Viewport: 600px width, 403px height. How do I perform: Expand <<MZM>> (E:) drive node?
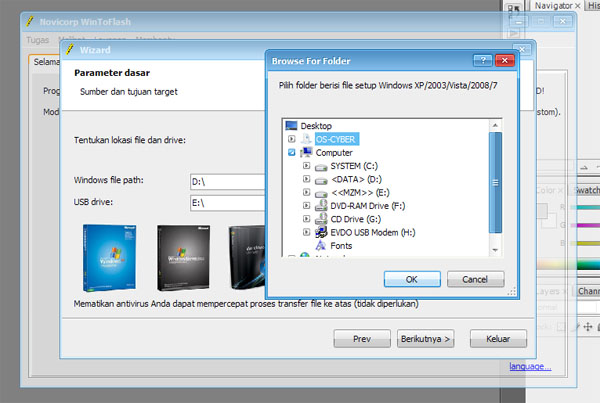click(x=306, y=192)
